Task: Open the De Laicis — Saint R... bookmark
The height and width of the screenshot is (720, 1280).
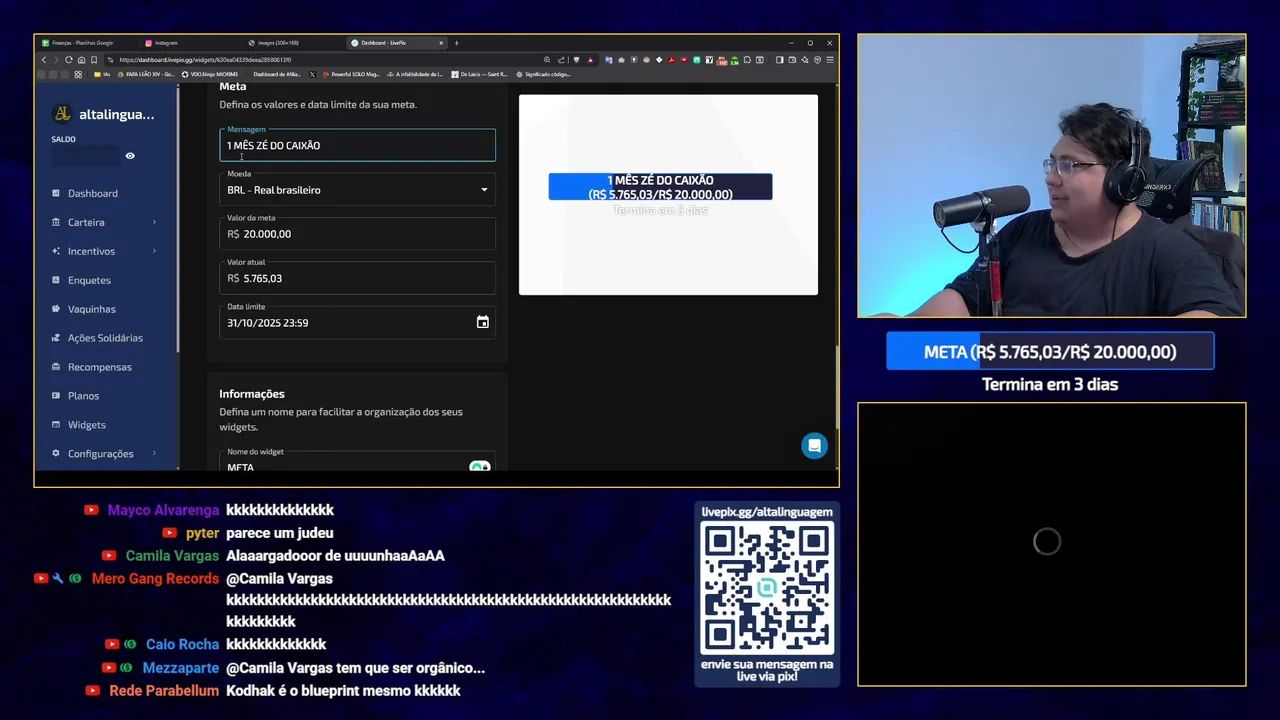Action: click(480, 74)
